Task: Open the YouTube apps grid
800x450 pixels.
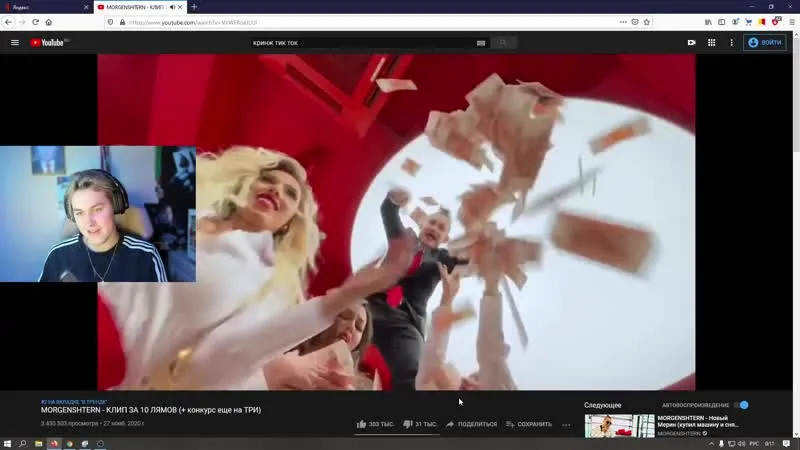Action: point(711,43)
